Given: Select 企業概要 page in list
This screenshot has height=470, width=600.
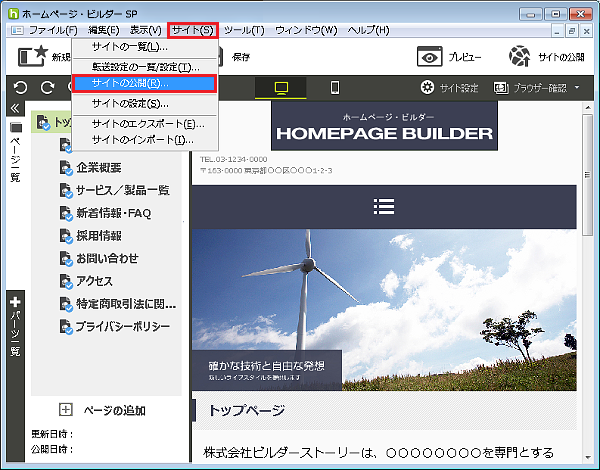Looking at the screenshot, I should click(x=99, y=168).
